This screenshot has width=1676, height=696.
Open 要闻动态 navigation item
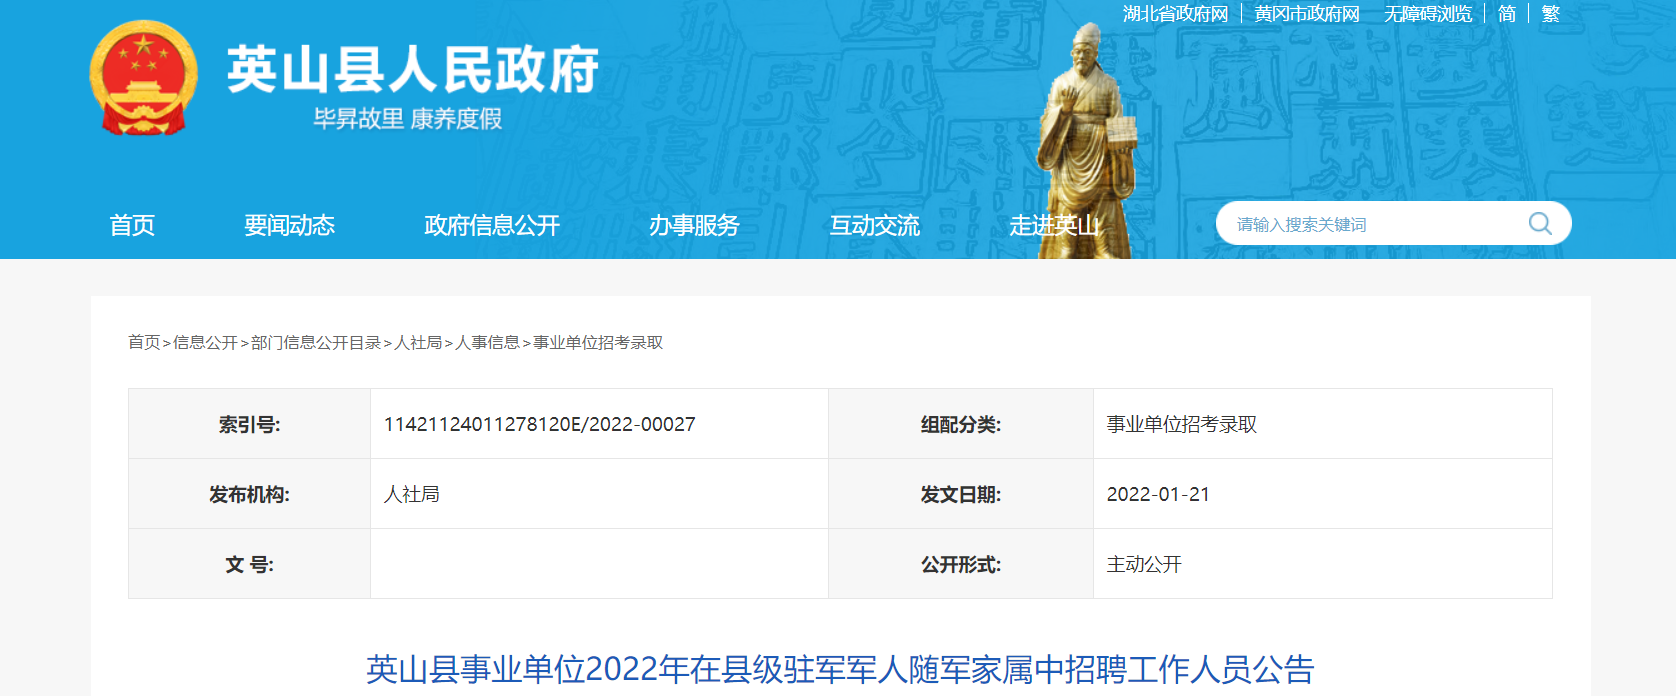pos(289,225)
